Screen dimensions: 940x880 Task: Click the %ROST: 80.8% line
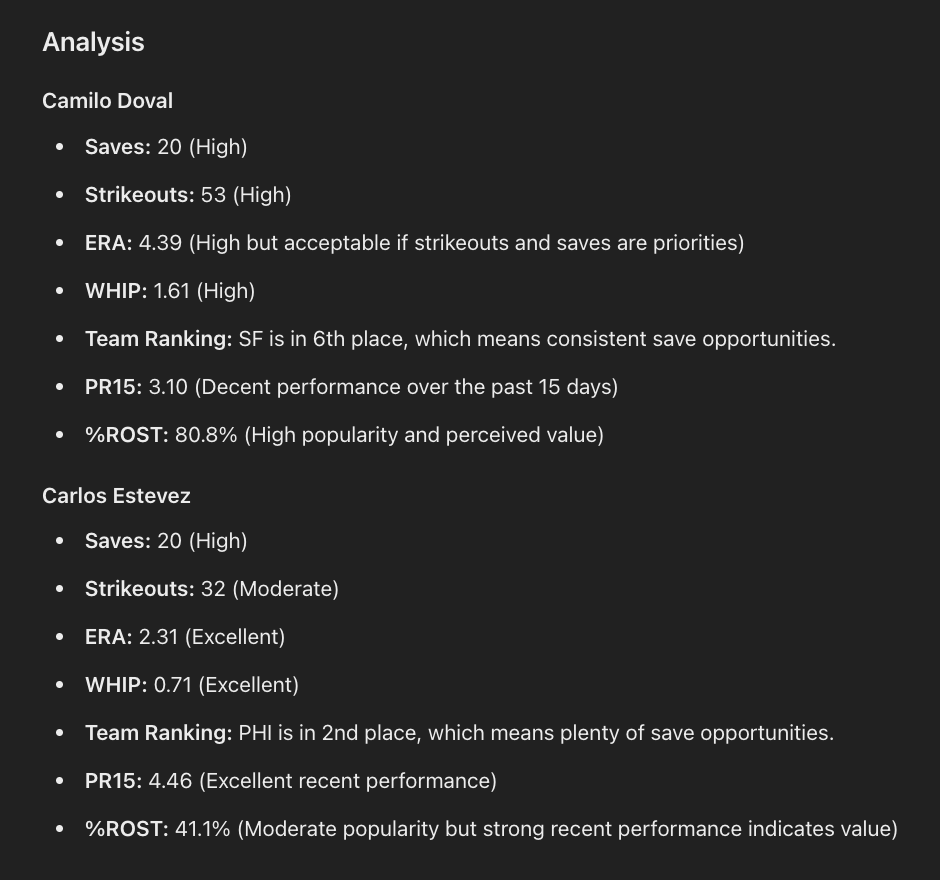(344, 435)
